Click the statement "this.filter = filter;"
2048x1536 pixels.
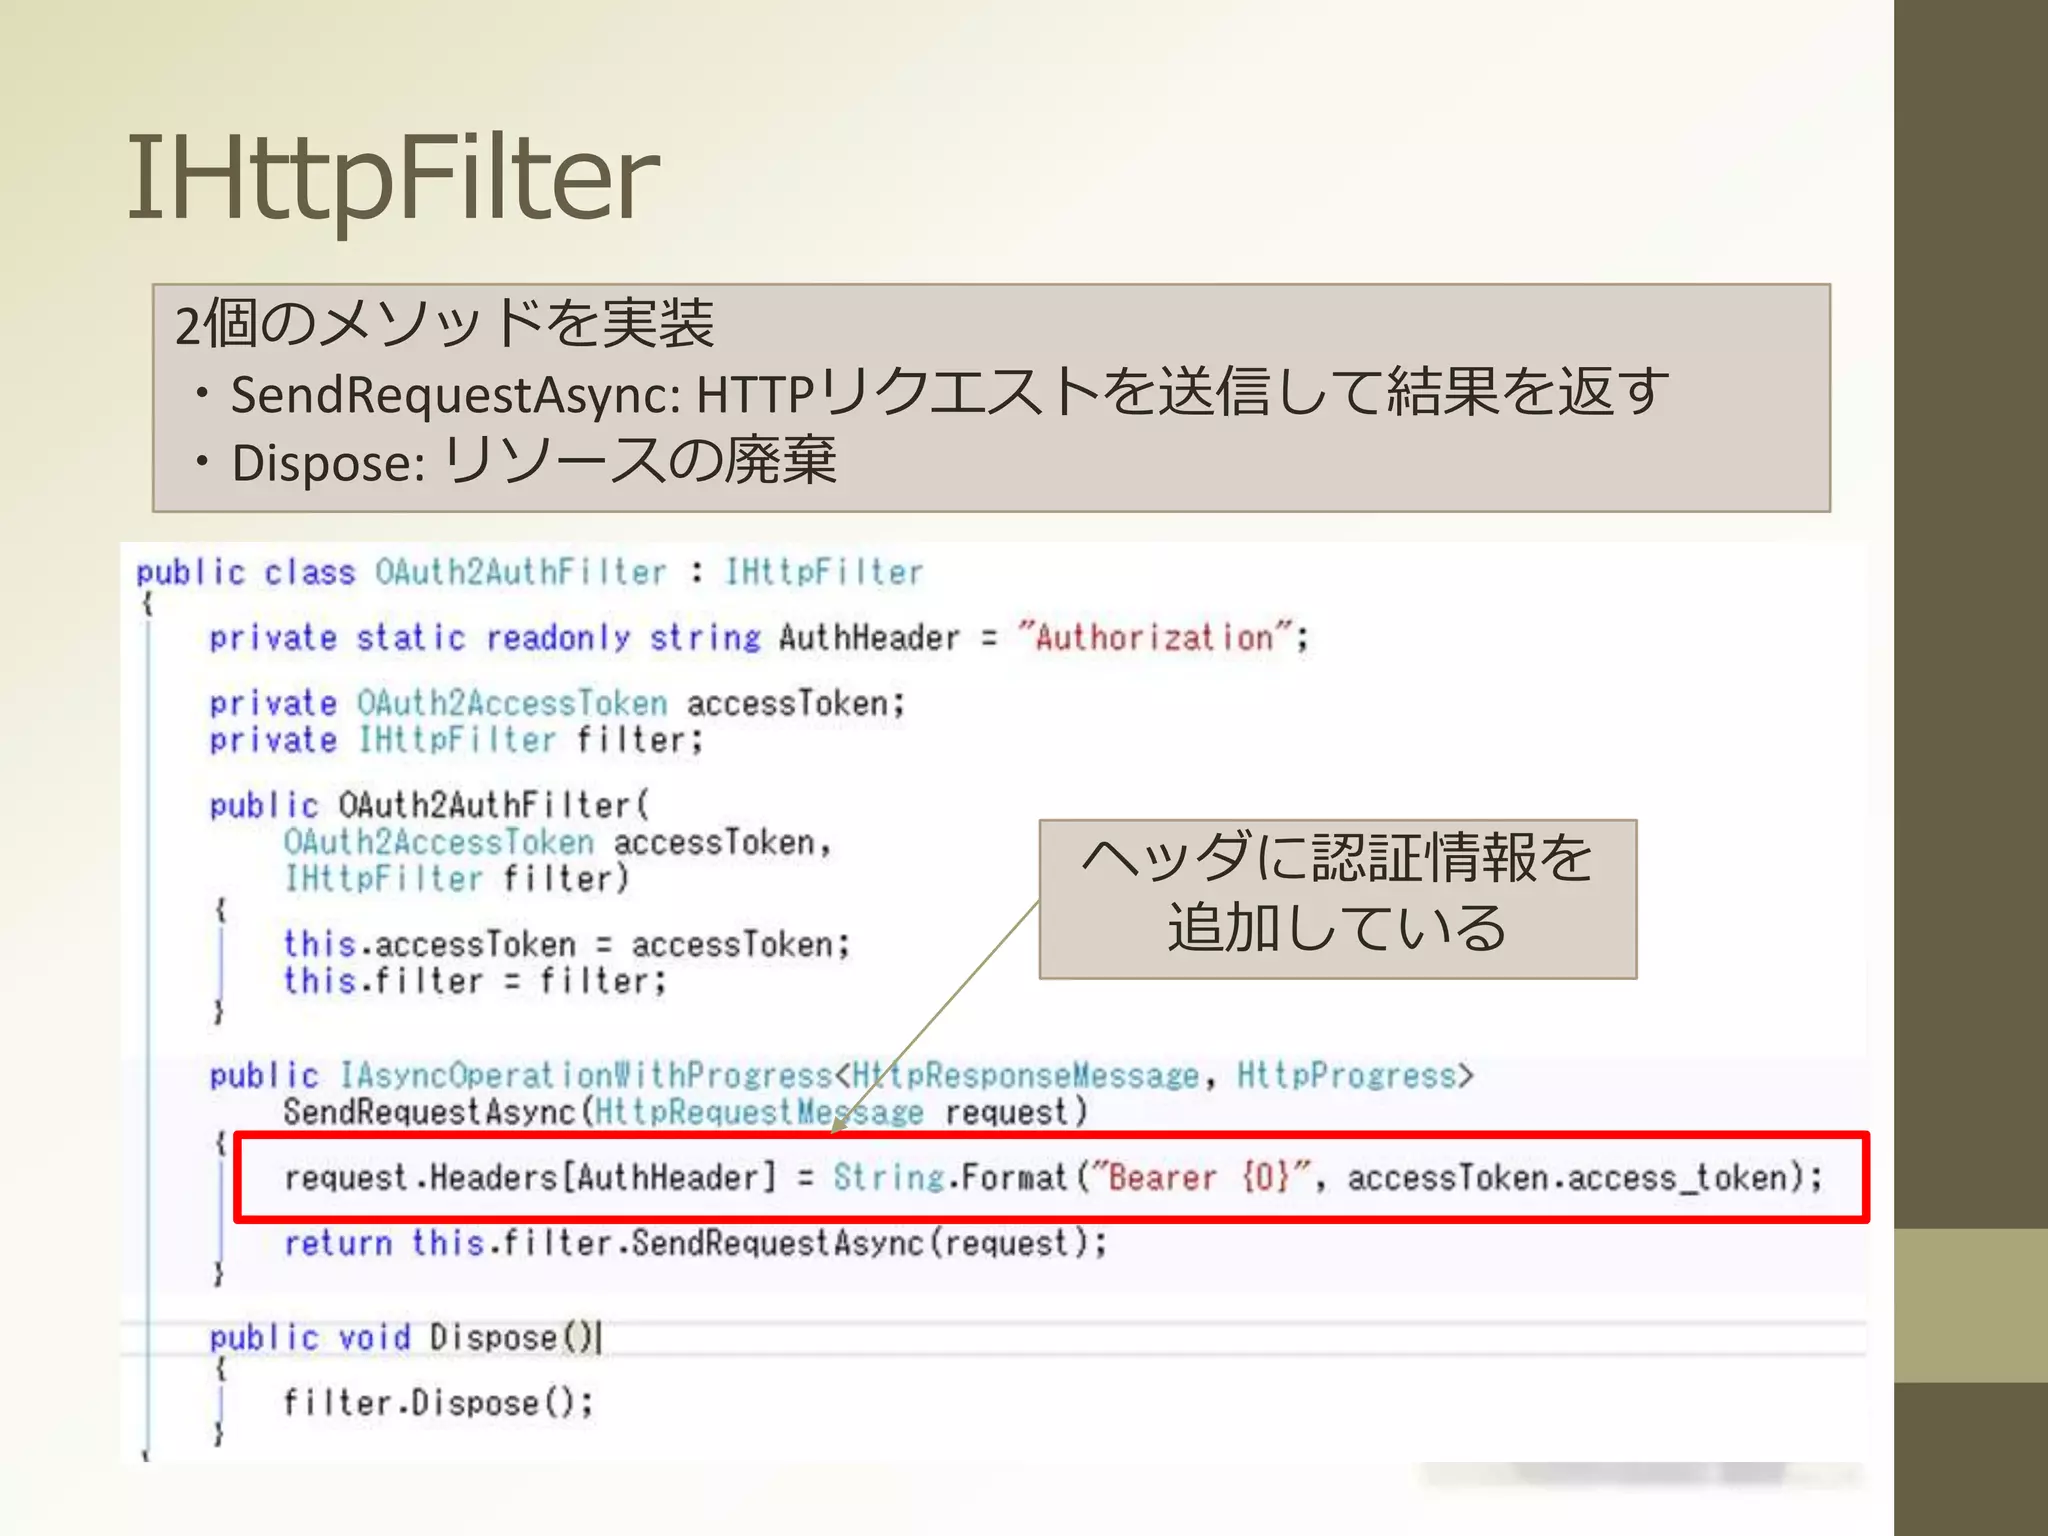474,981
